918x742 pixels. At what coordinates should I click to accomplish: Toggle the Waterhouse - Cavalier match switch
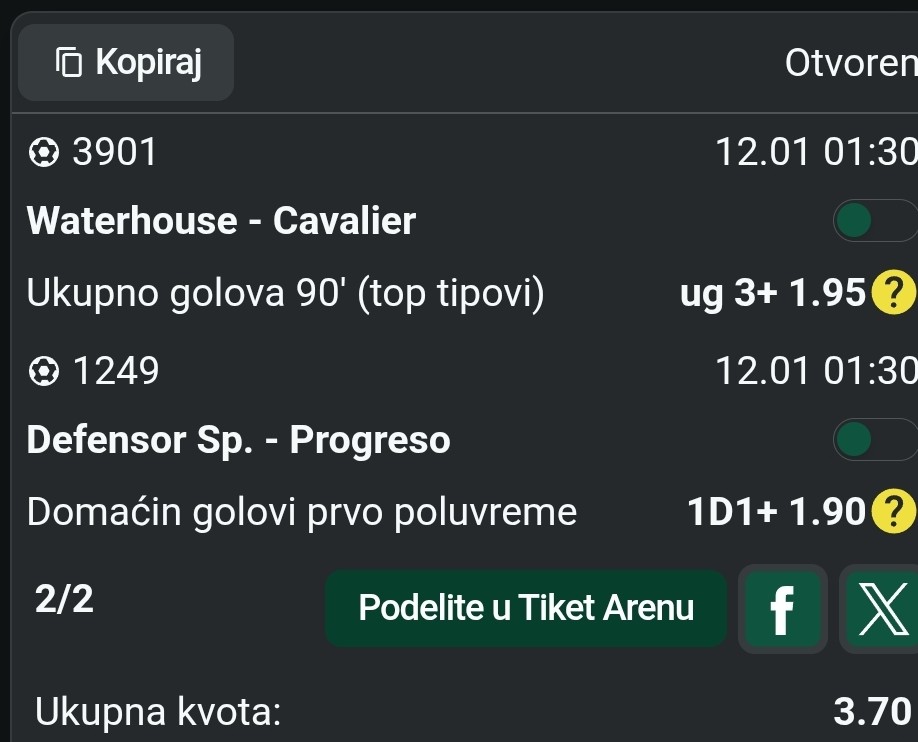coord(873,221)
